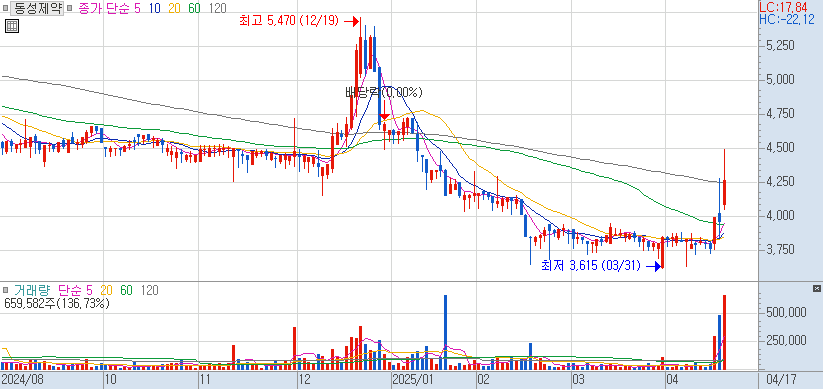Click the 5,250 price axis label

point(779,46)
